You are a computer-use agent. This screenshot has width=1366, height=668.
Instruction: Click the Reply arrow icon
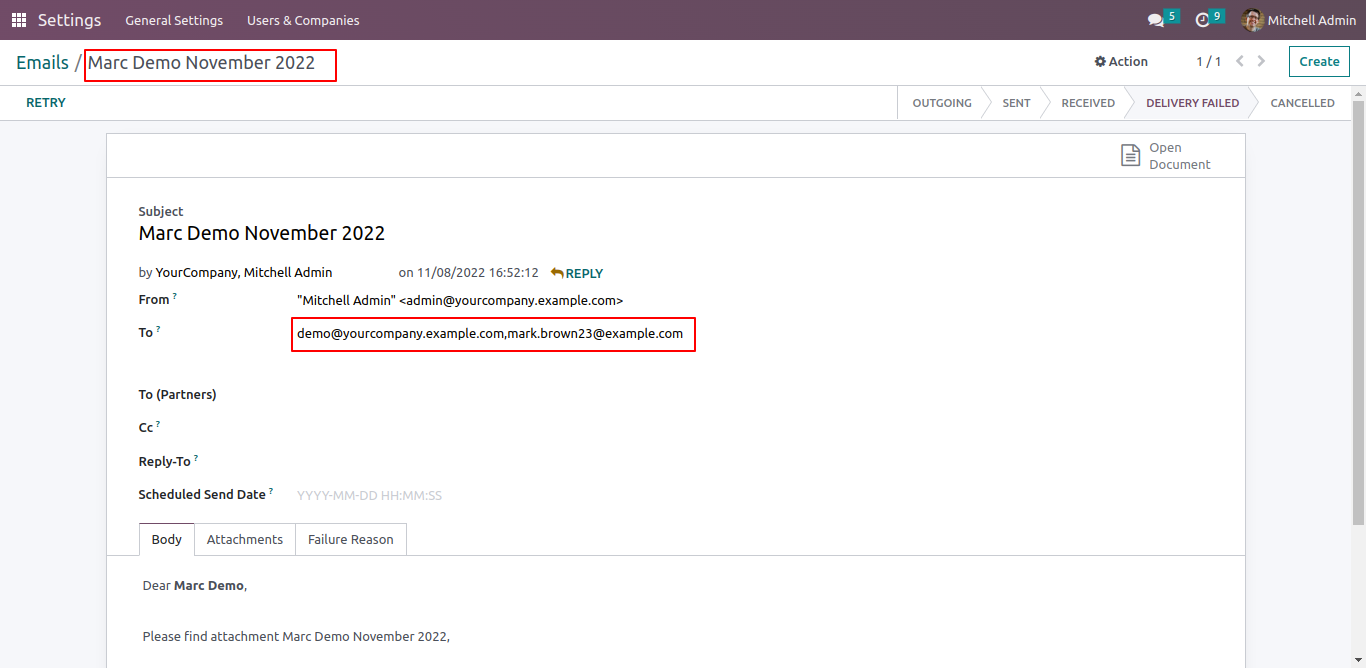[x=557, y=272]
